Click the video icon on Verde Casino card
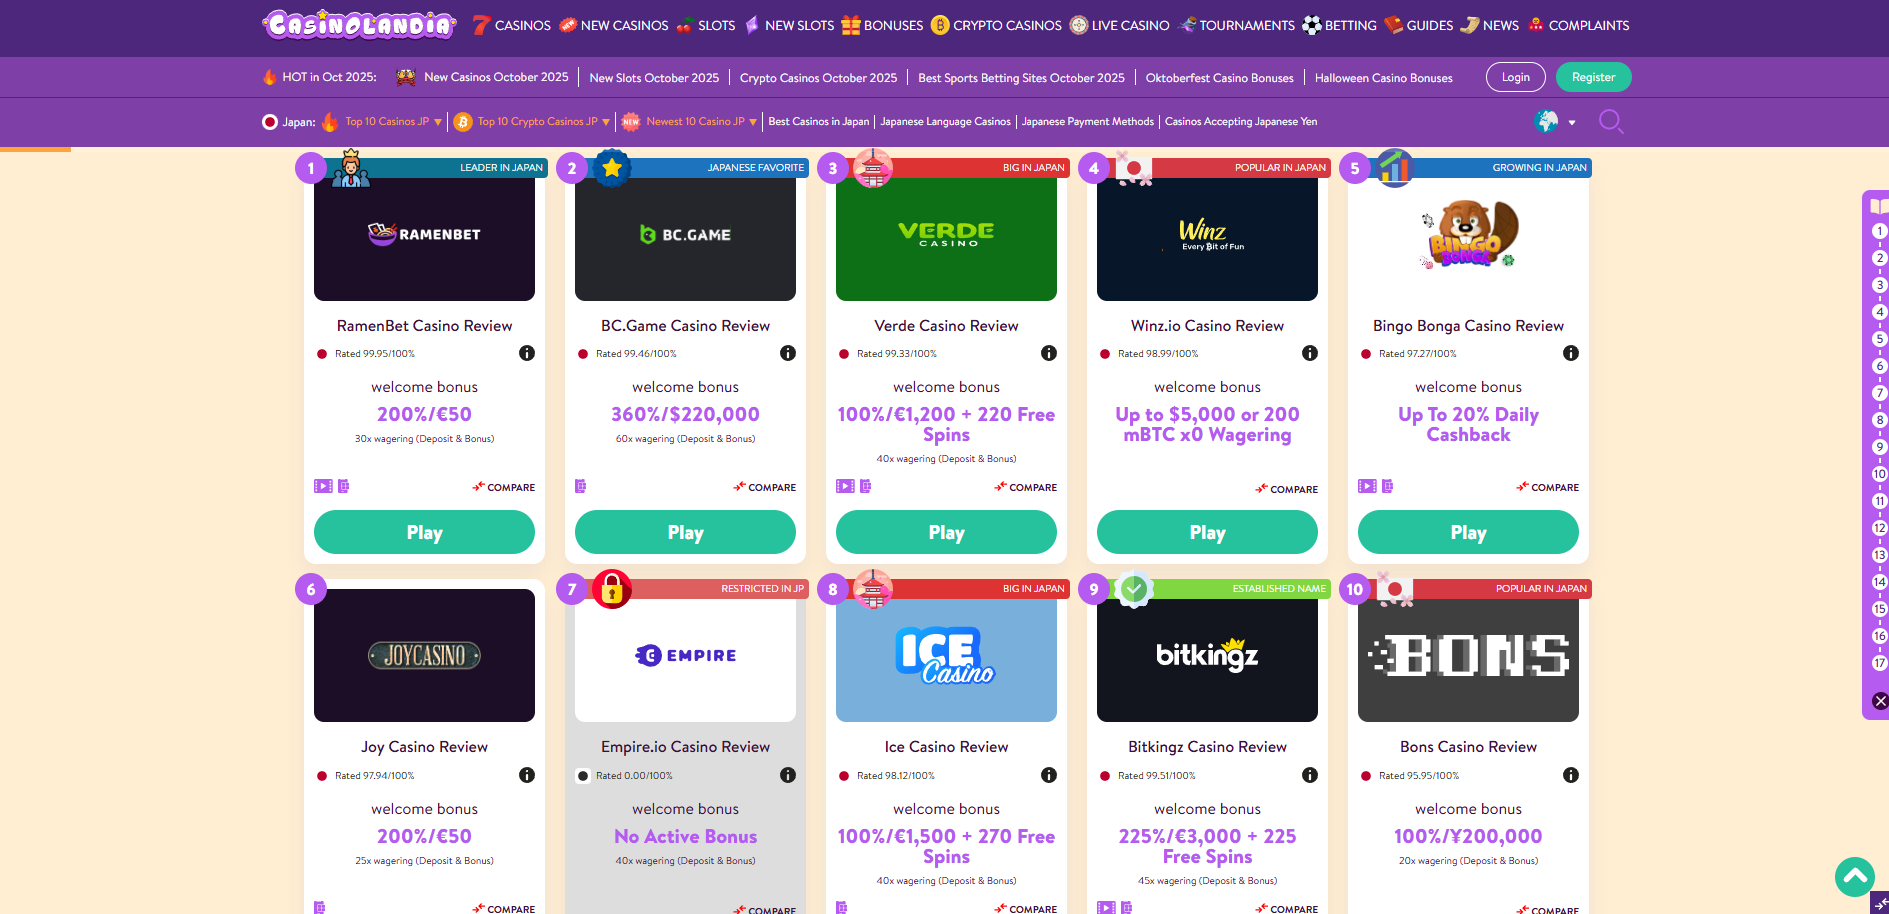 click(845, 486)
